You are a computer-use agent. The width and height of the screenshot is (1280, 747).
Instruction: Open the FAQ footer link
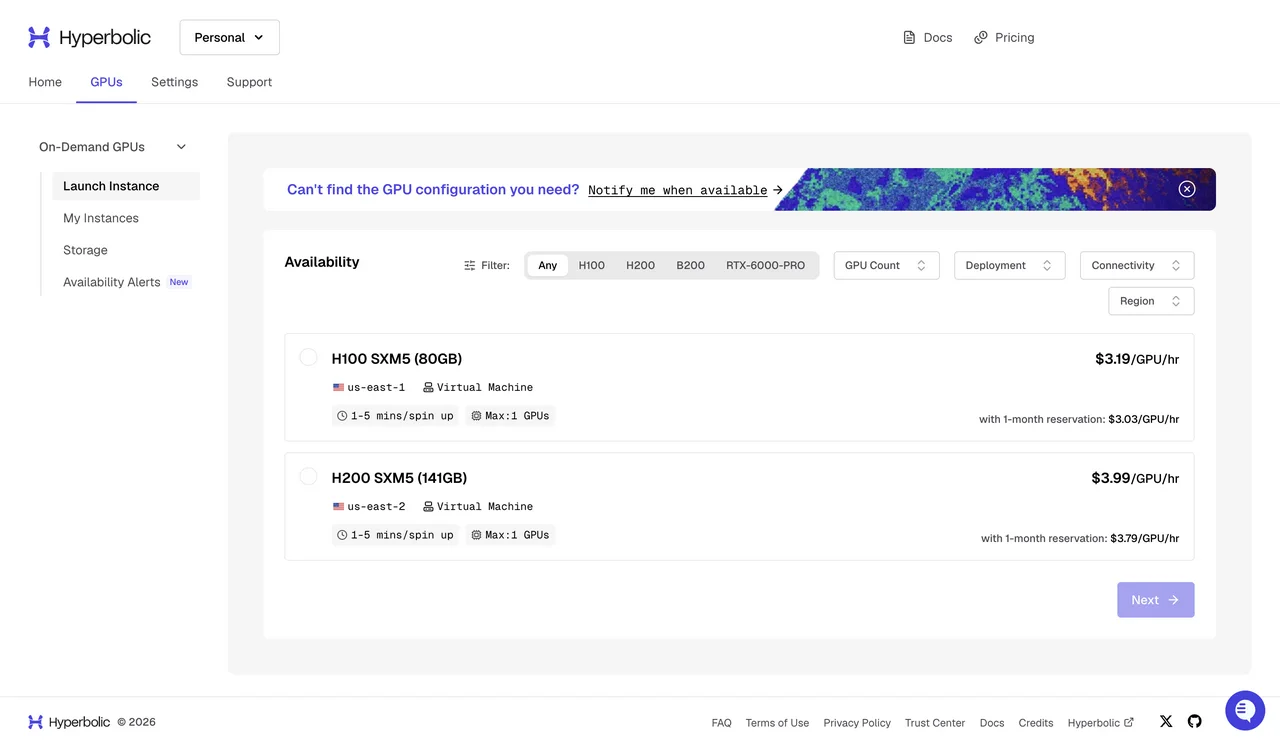(x=721, y=723)
